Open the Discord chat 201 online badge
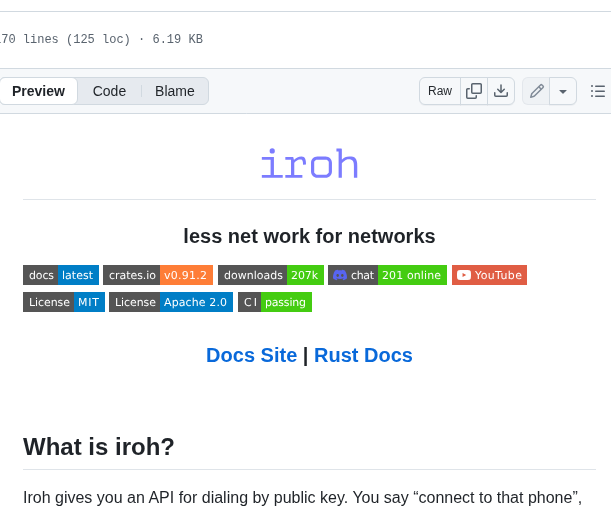Viewport: 611px width, 515px height. pos(387,275)
